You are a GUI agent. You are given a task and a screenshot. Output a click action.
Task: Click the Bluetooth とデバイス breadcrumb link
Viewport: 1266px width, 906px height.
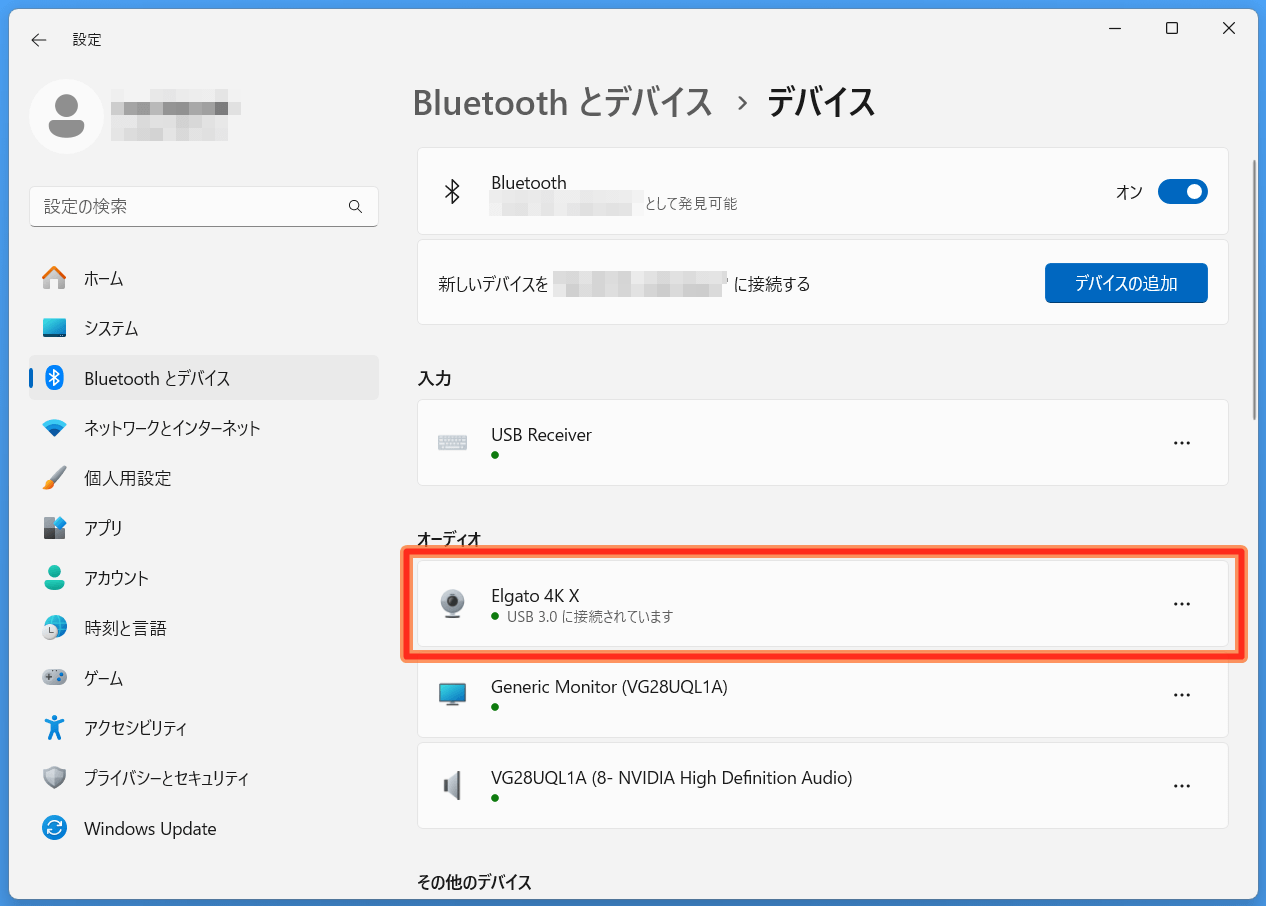pyautogui.click(x=563, y=102)
